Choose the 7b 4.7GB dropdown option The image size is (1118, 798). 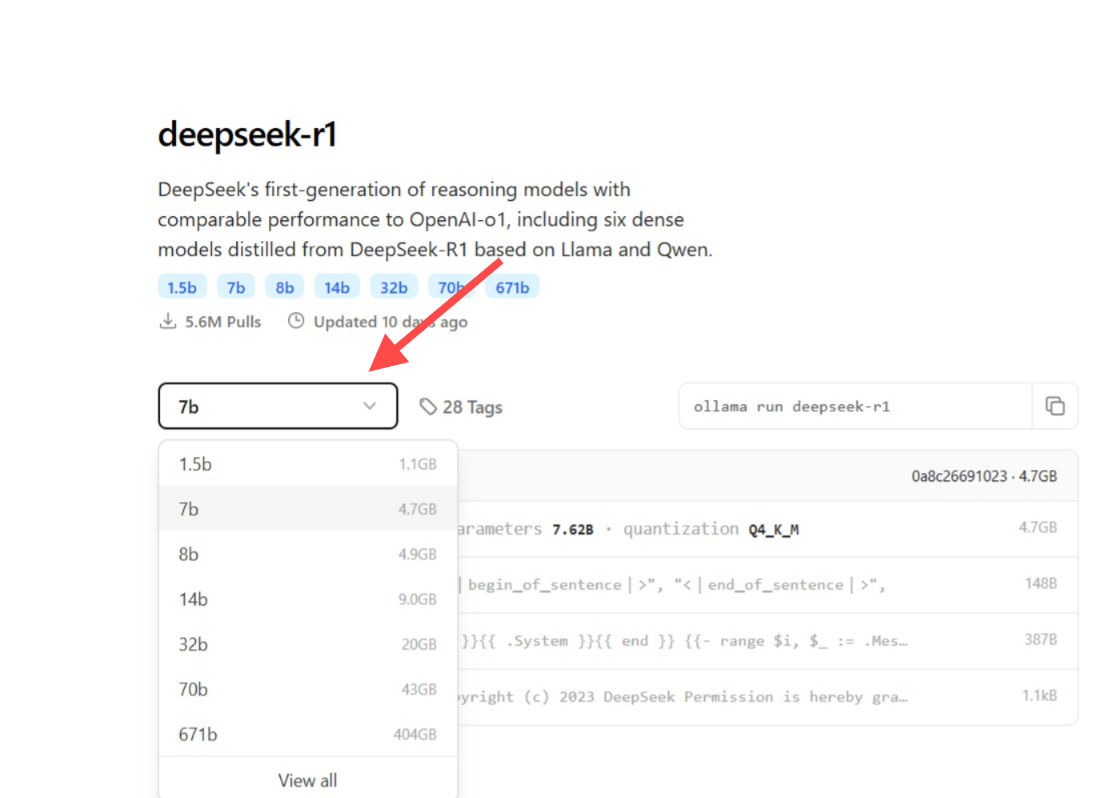(307, 508)
